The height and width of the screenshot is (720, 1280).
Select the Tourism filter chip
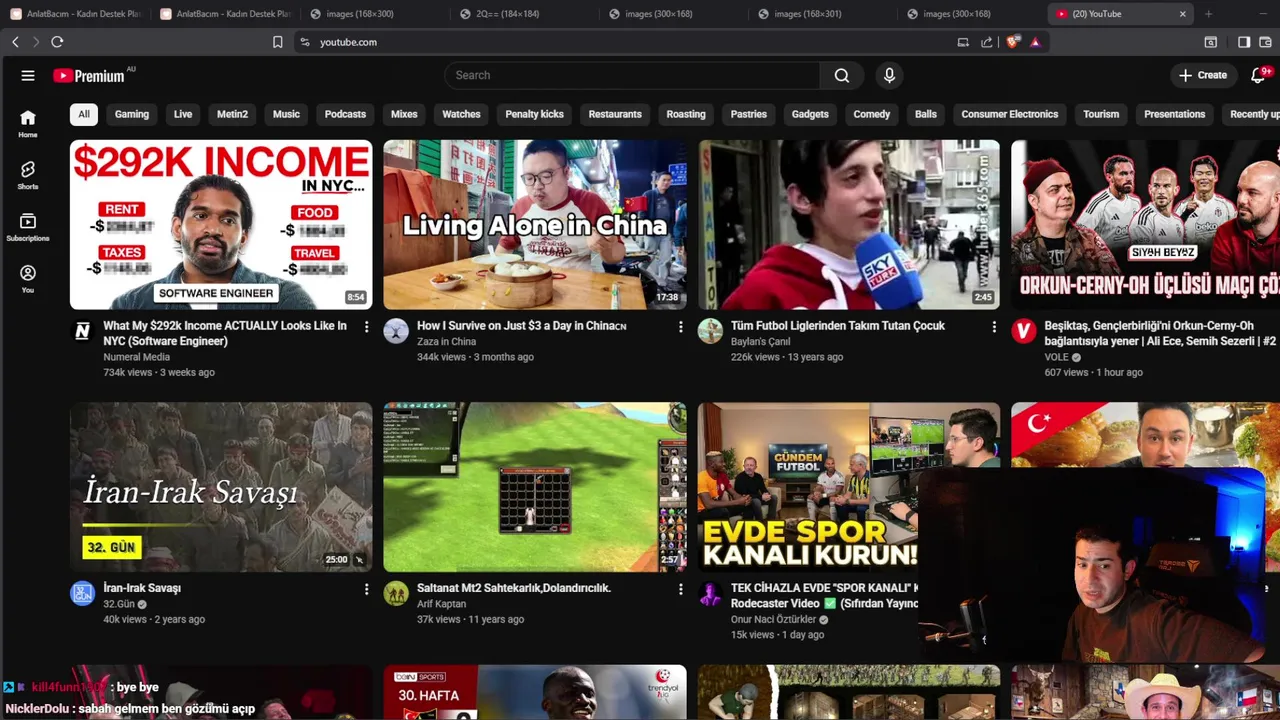1101,114
